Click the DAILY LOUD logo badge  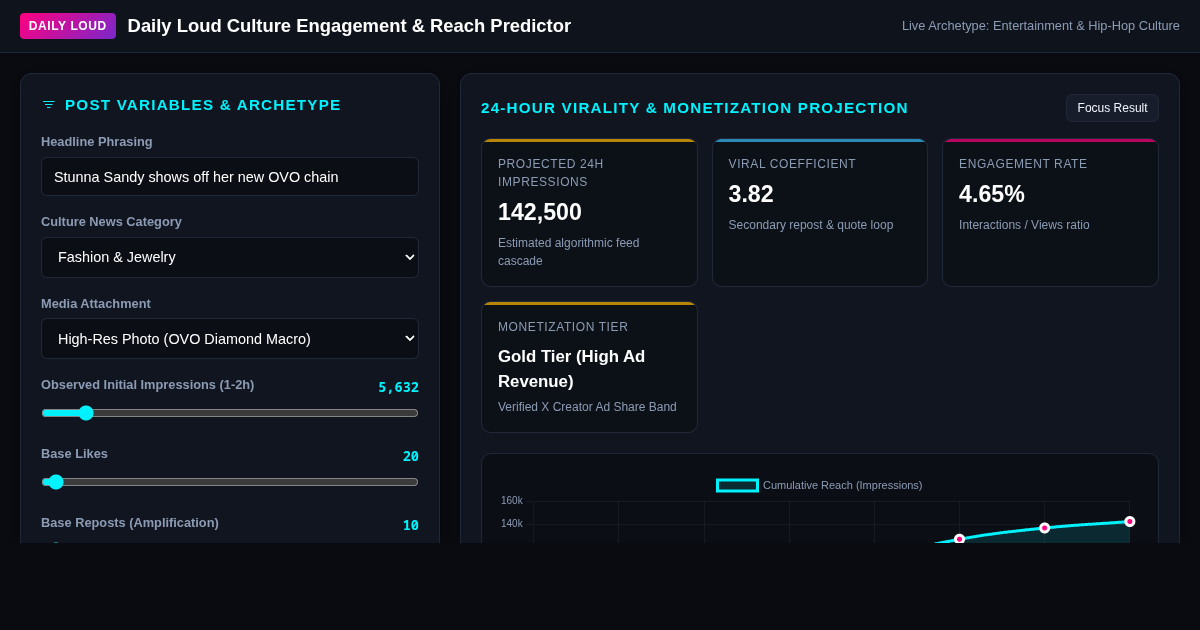tap(68, 26)
